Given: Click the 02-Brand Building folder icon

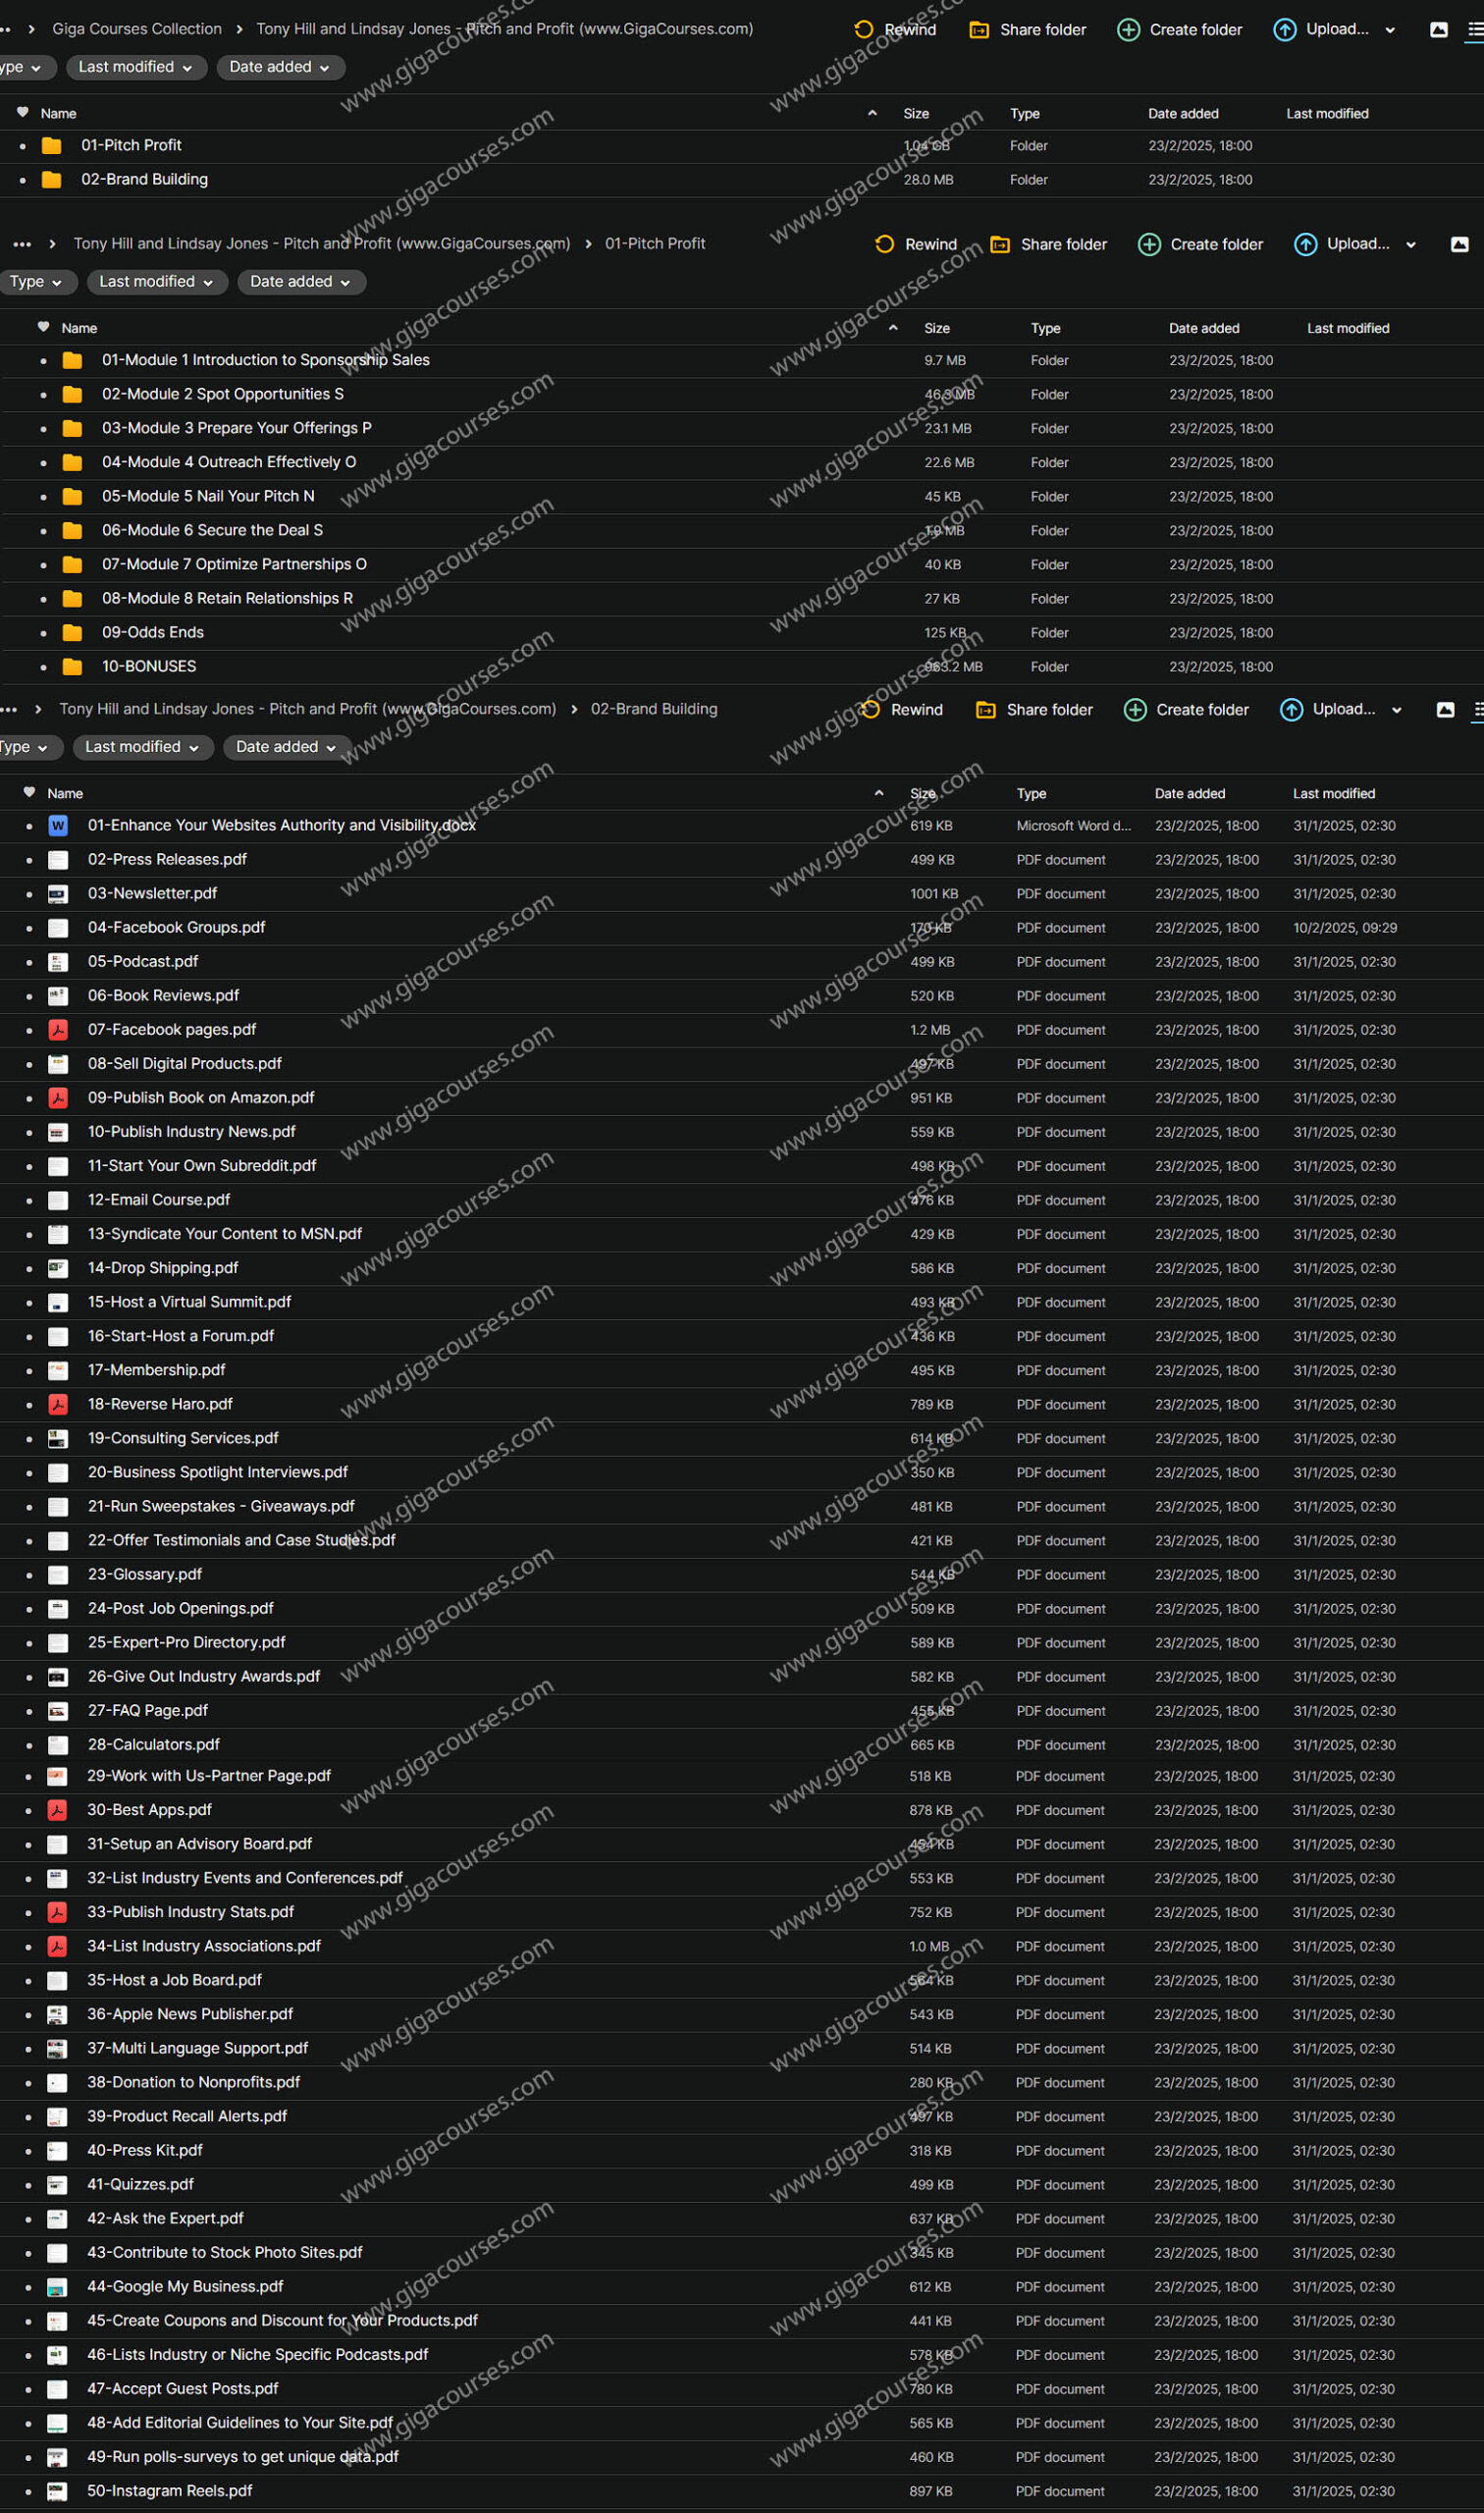Looking at the screenshot, I should (x=52, y=180).
